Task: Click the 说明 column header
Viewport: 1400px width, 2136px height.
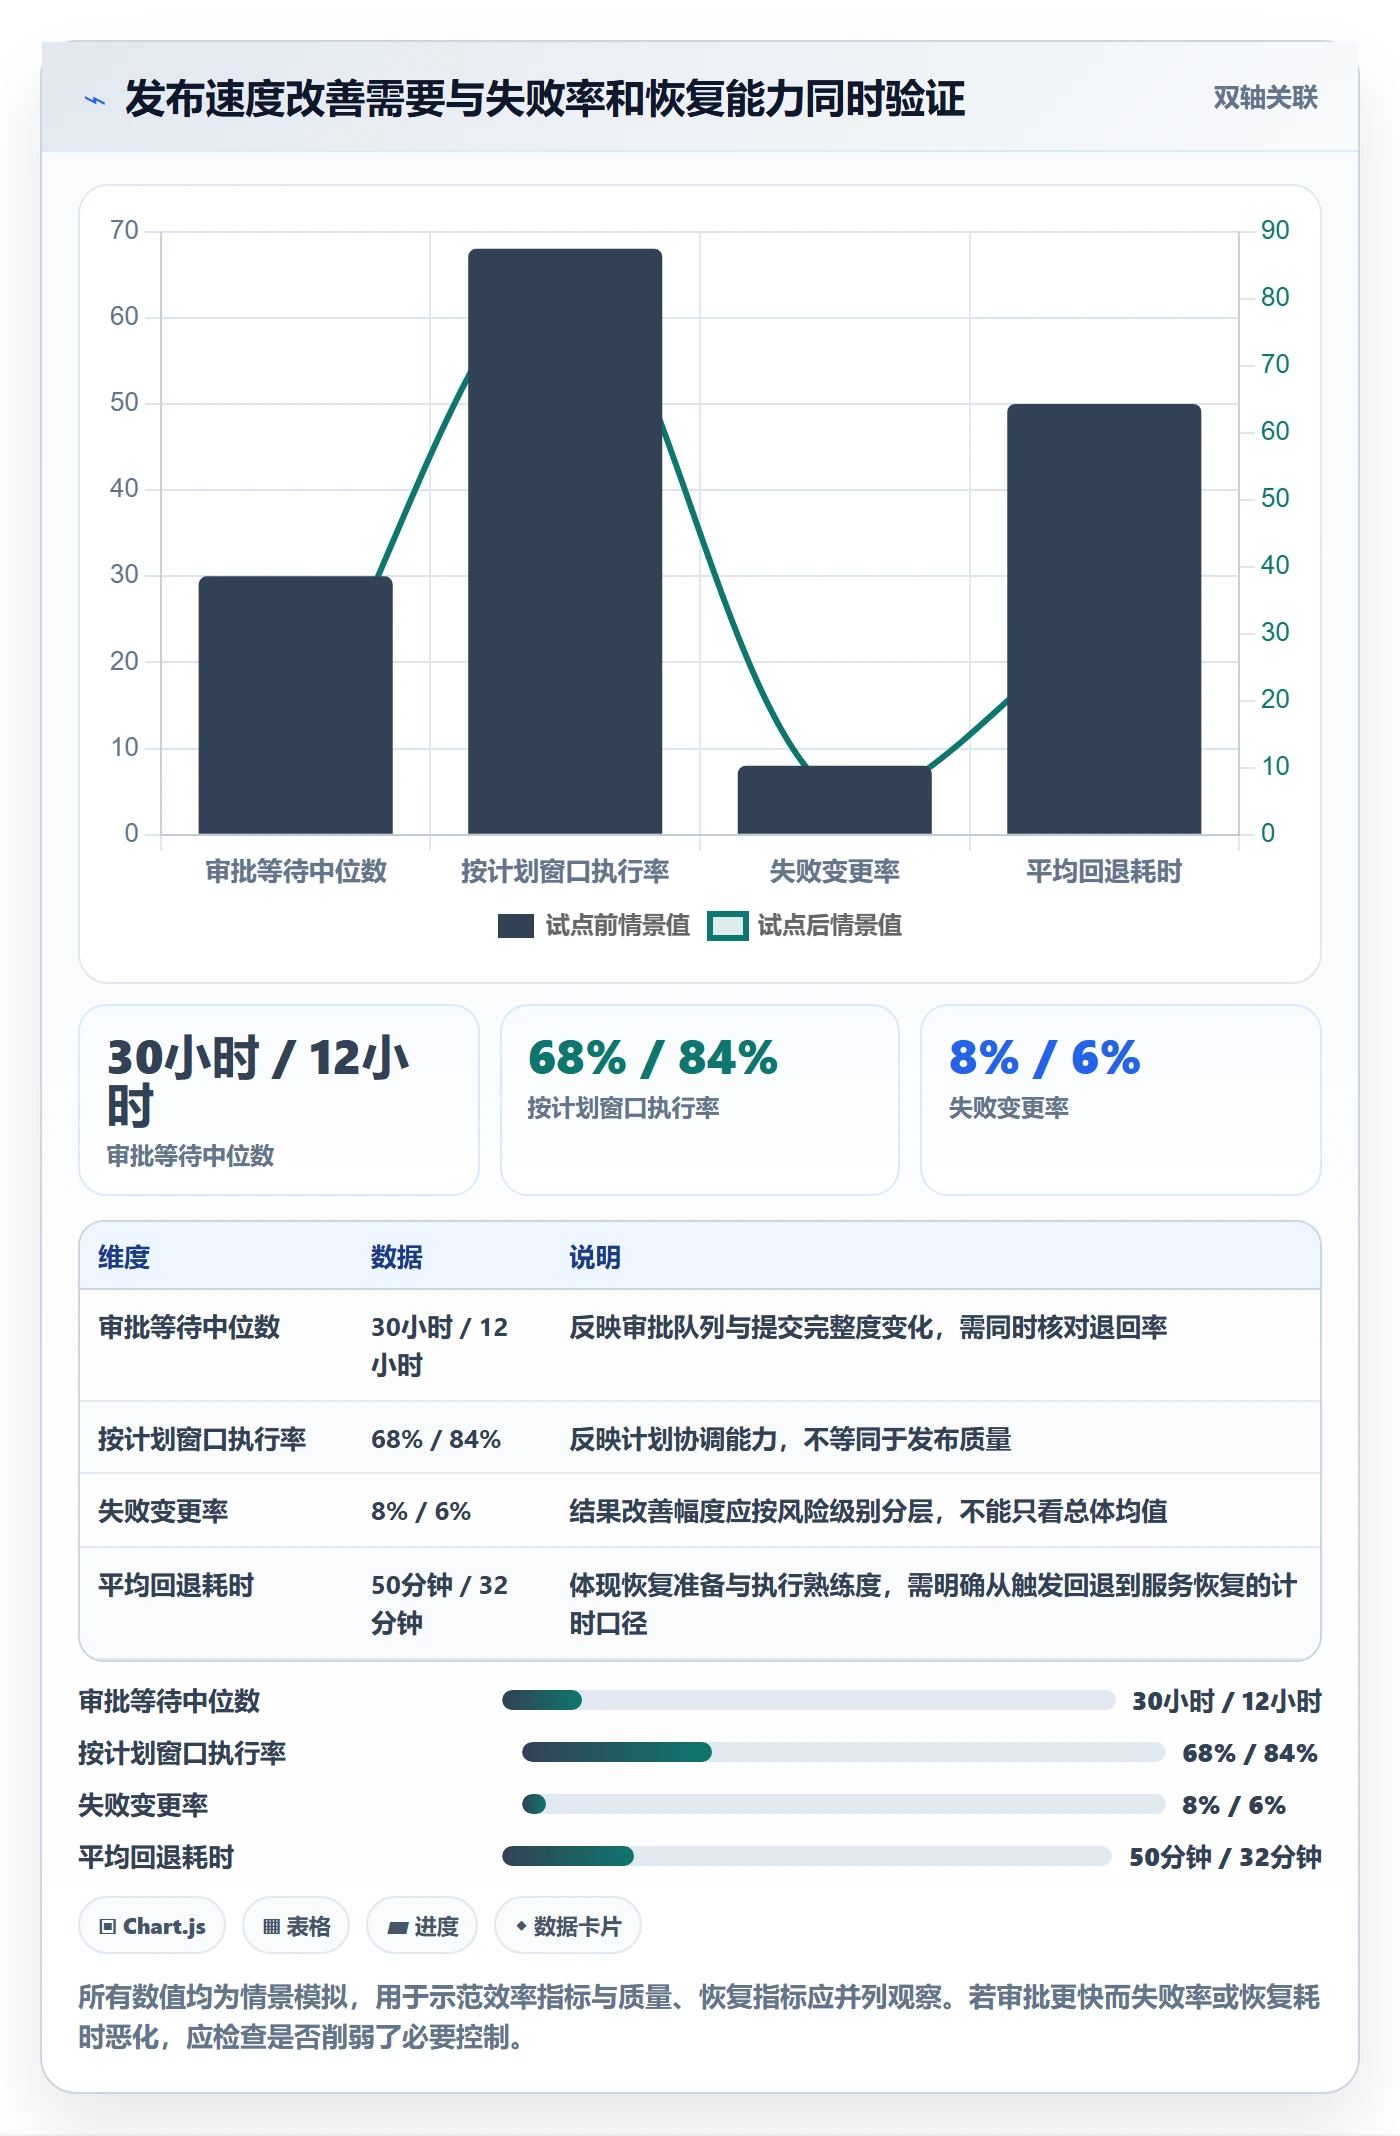Action: pyautogui.click(x=595, y=1257)
